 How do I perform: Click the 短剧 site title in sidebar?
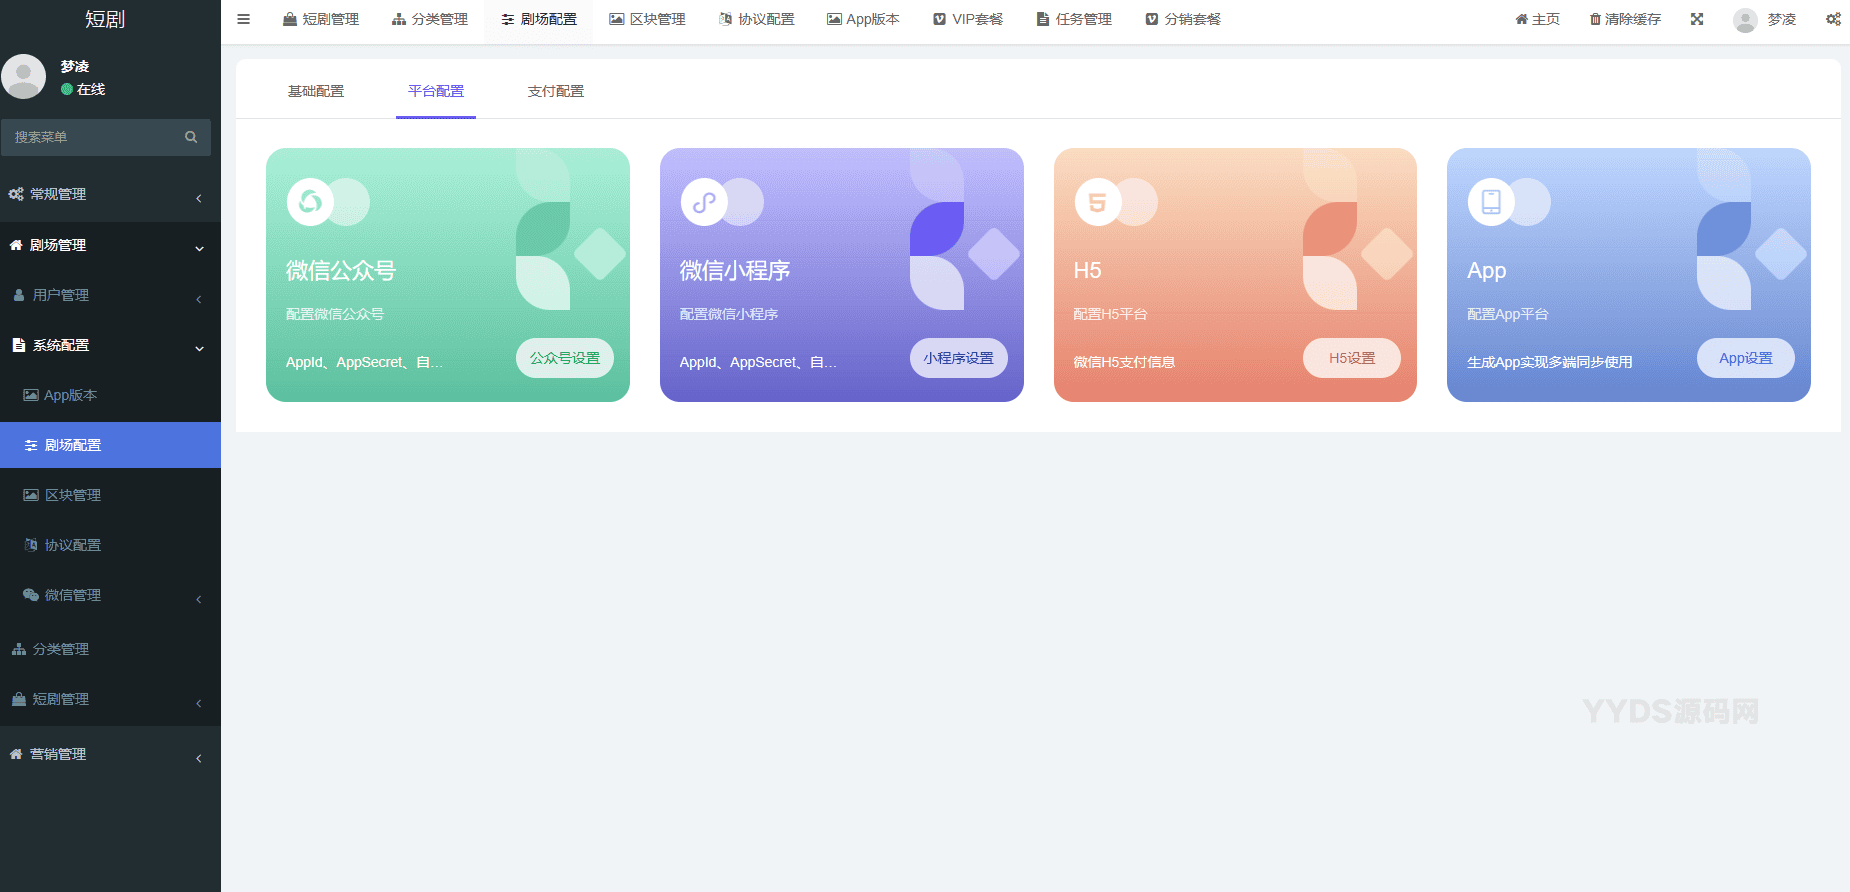105,19
